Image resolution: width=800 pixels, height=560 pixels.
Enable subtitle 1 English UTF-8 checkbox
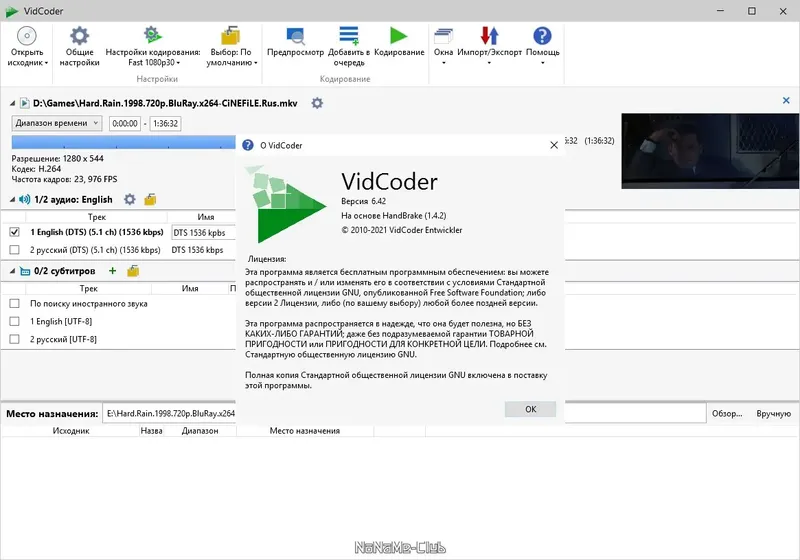(14, 321)
